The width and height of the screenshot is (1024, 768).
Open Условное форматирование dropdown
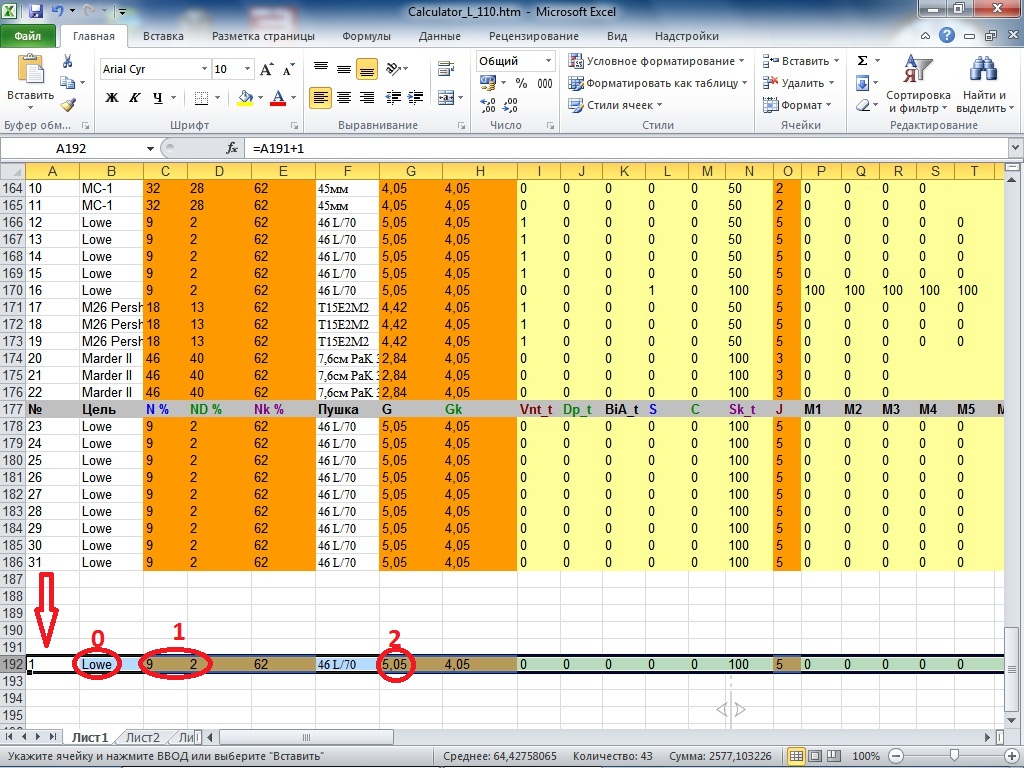656,61
